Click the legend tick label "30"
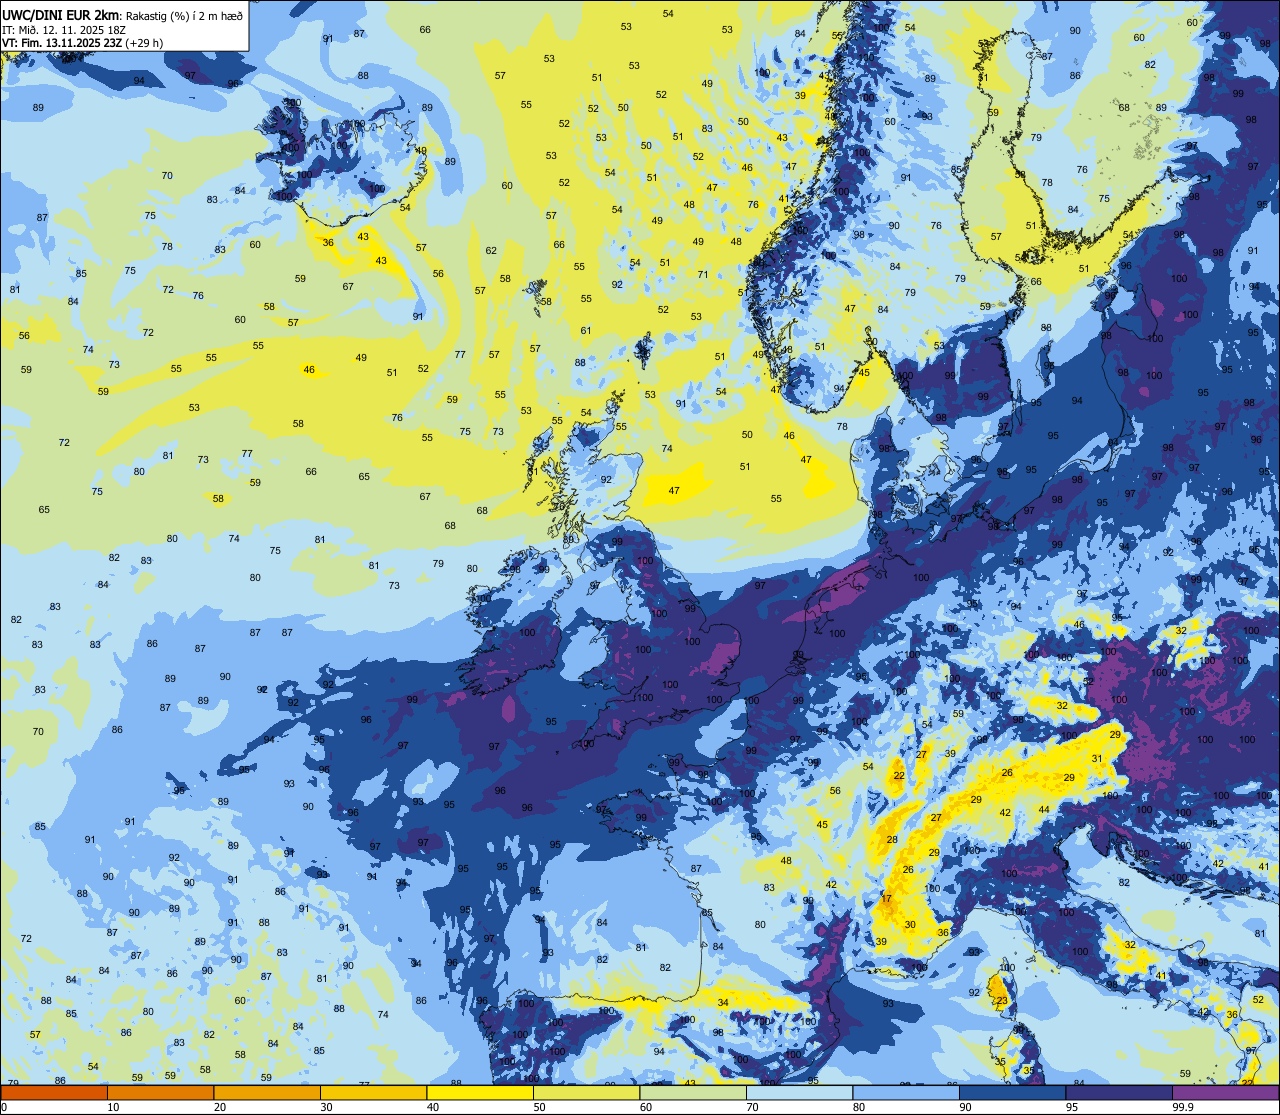 point(326,1107)
